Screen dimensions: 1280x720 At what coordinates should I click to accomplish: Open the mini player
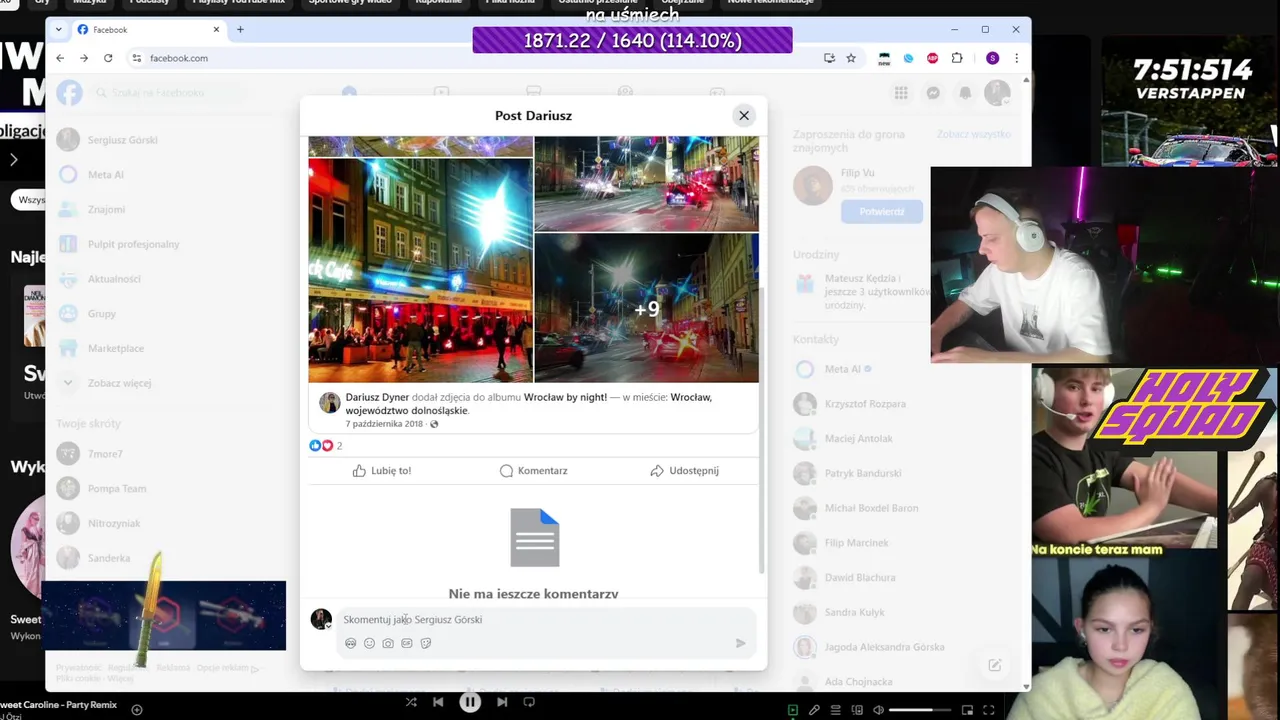967,710
